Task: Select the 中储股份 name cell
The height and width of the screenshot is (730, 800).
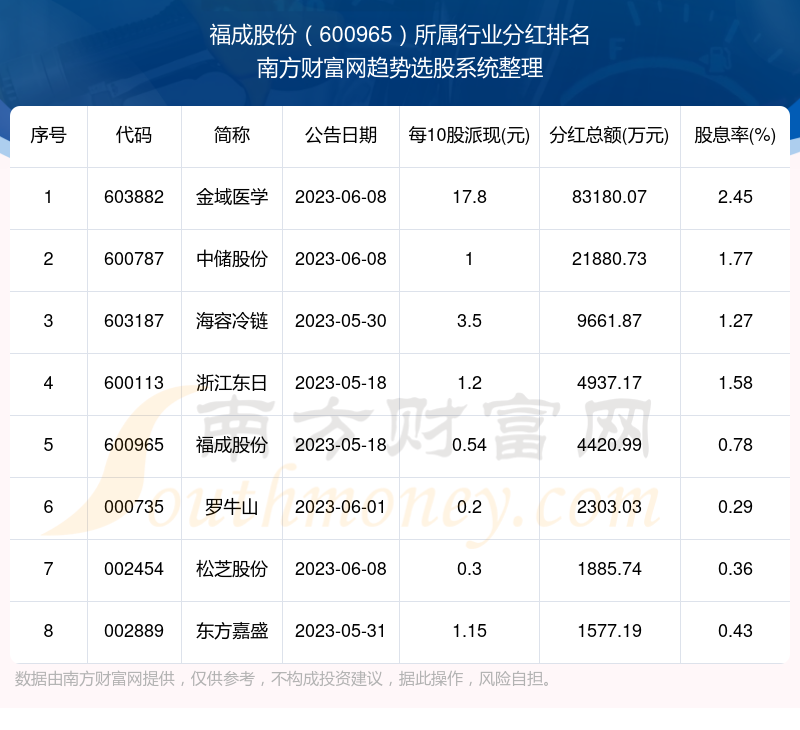Action: click(232, 259)
